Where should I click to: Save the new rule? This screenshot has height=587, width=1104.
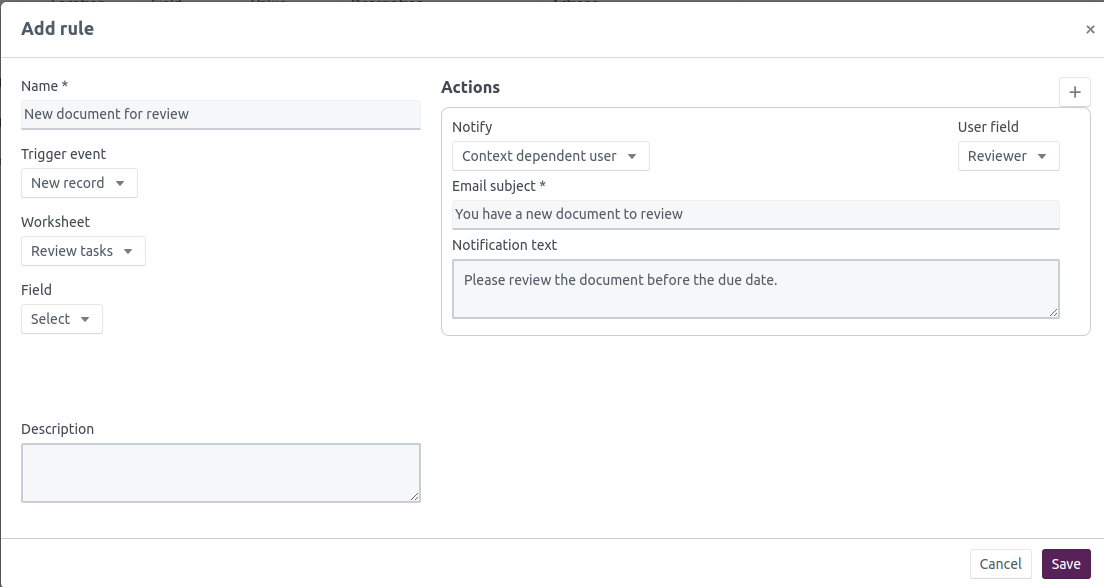pyautogui.click(x=1066, y=564)
